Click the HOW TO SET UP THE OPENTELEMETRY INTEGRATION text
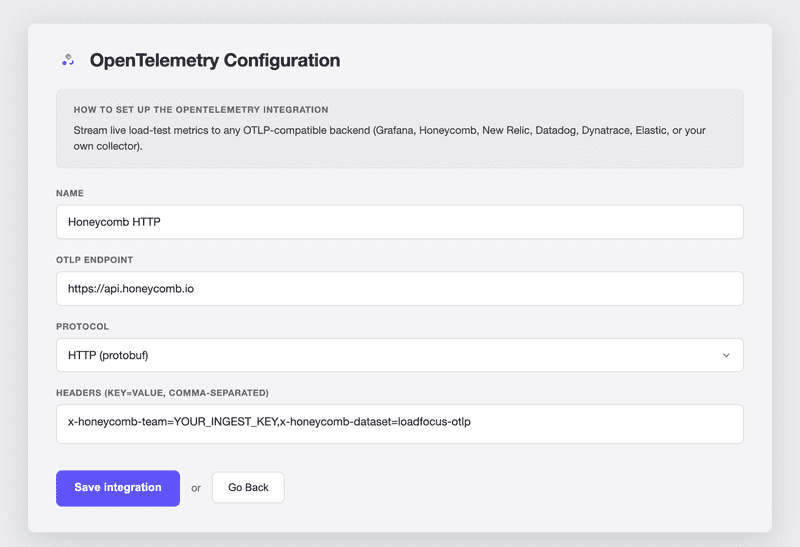 pyautogui.click(x=201, y=110)
